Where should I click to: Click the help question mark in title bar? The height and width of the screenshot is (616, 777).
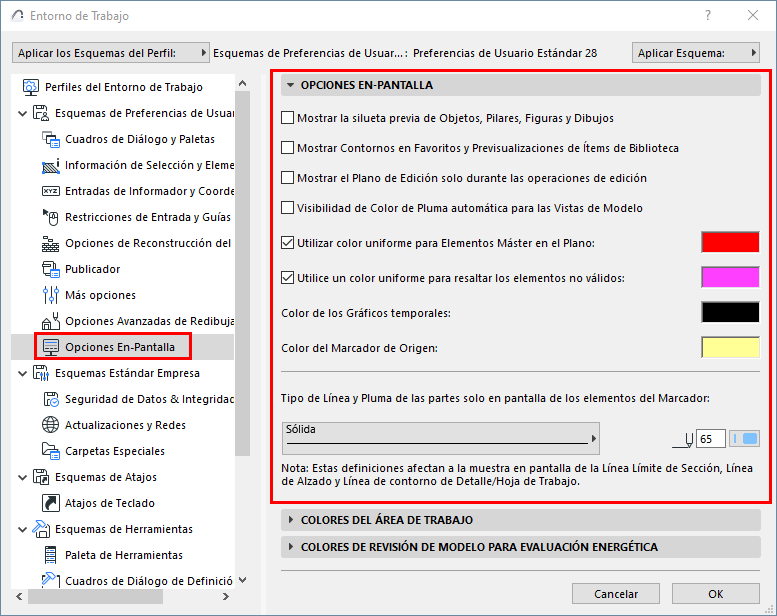(x=708, y=15)
